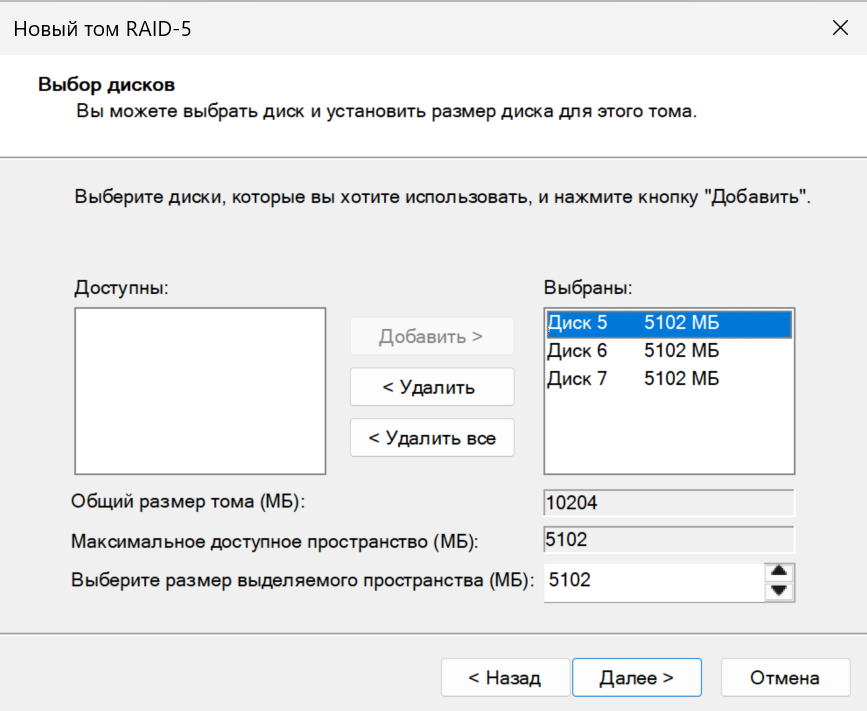867x711 pixels.
Task: Decrease allocated space with the down arrow
Action: pos(779,591)
